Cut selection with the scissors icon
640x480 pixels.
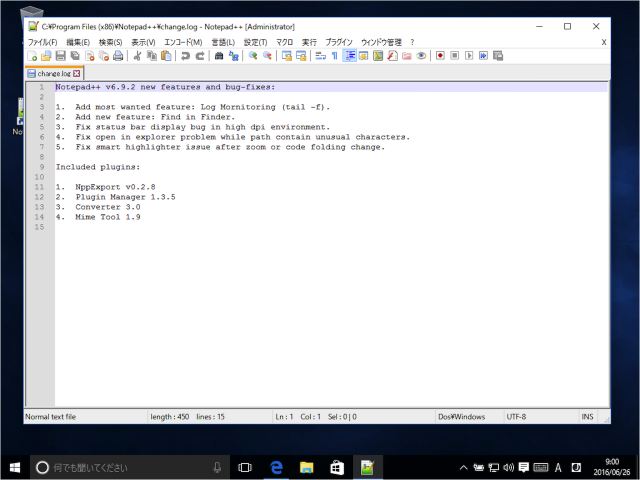[137, 56]
